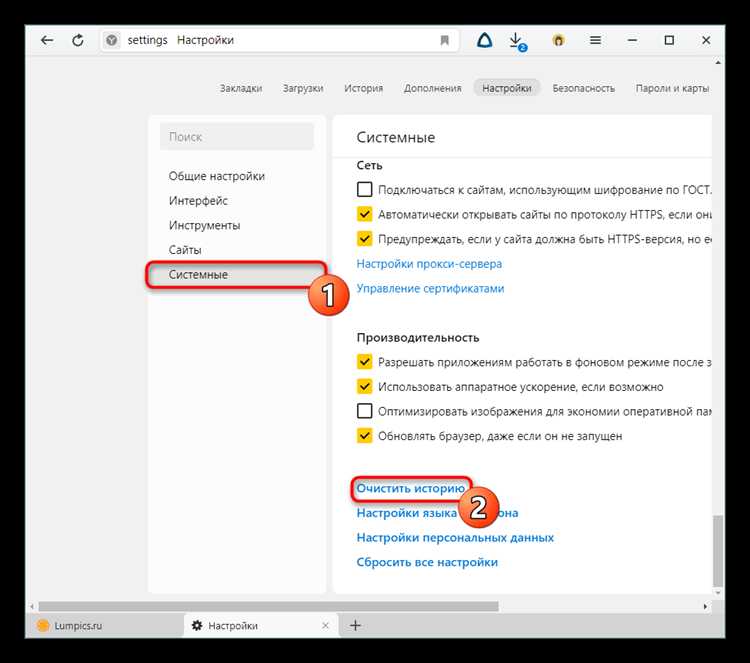Image resolution: width=750 pixels, height=663 pixels.
Task: Click the Lumpics.ru tab favicon
Action: coord(43,625)
